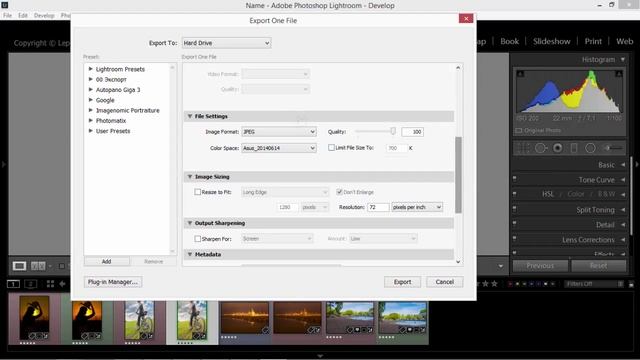
Task: Click the Resolution field showing 72
Action: [x=378, y=207]
